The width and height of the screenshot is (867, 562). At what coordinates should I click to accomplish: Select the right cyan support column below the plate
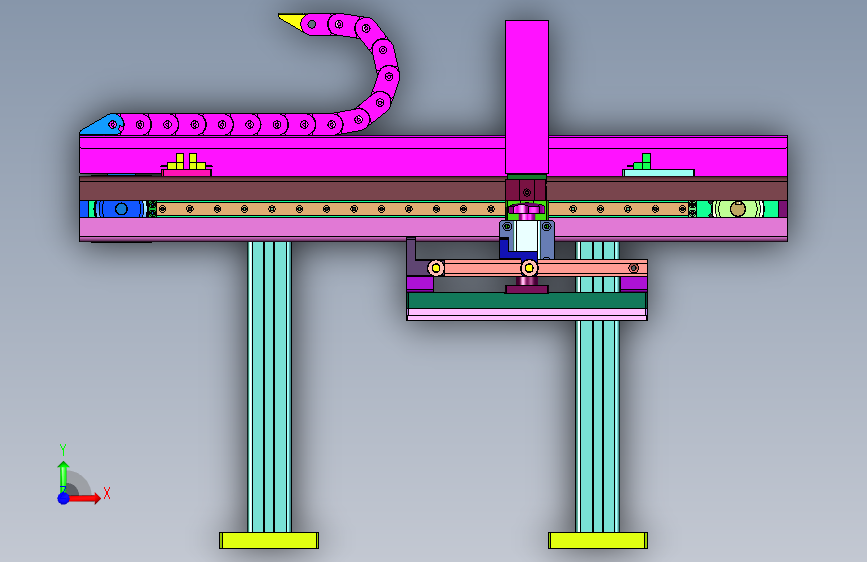(597, 426)
